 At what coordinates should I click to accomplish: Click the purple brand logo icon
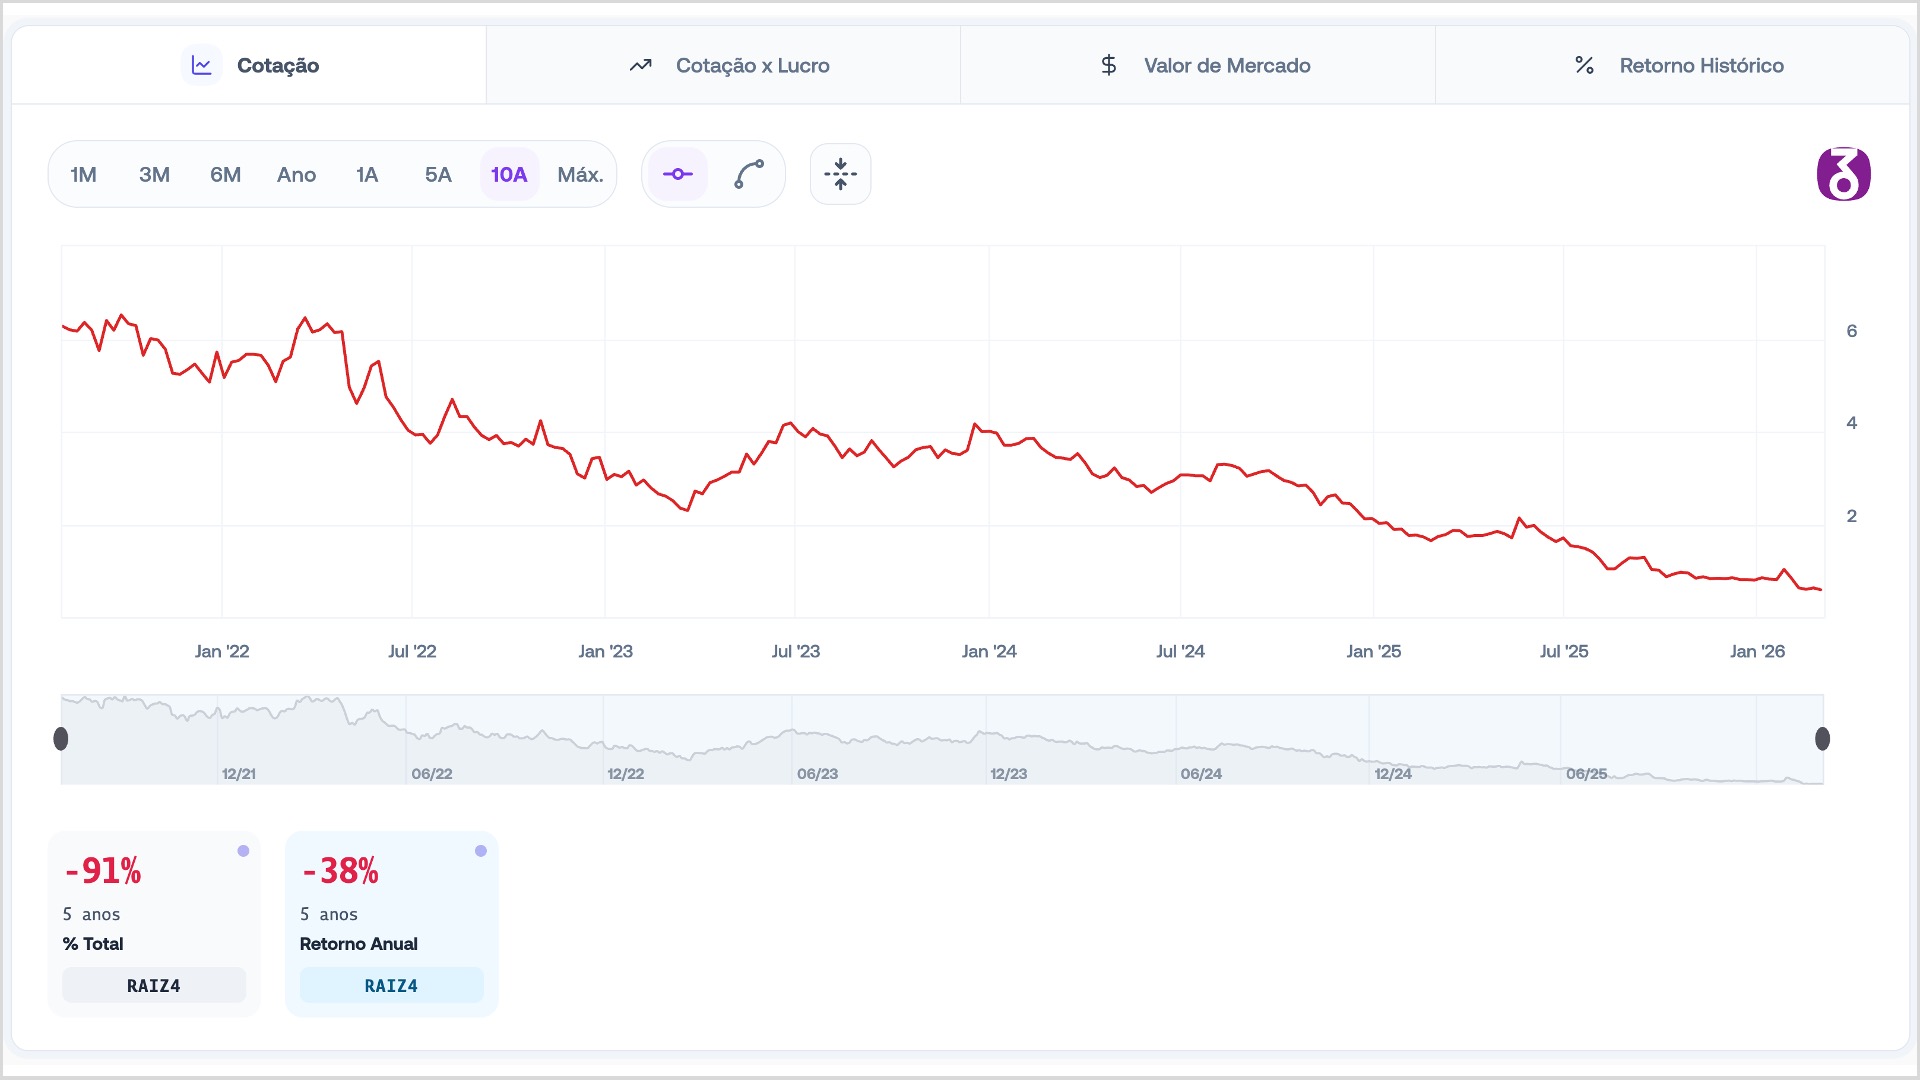point(1843,174)
